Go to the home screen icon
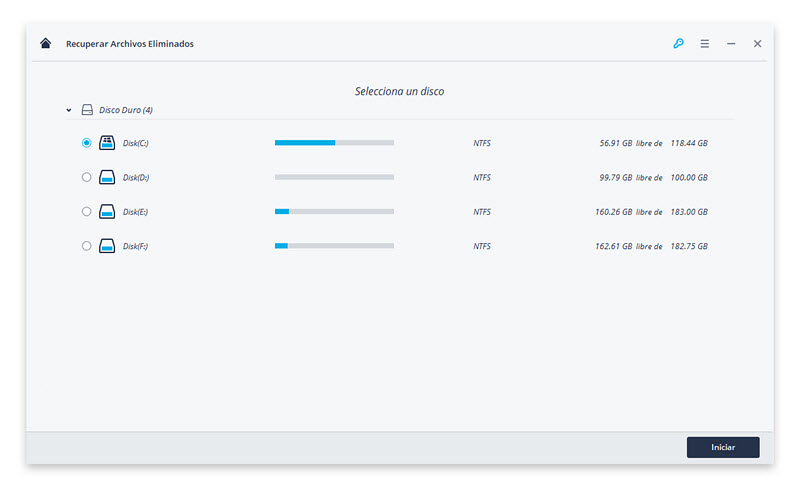The width and height of the screenshot is (800, 493). coord(45,43)
